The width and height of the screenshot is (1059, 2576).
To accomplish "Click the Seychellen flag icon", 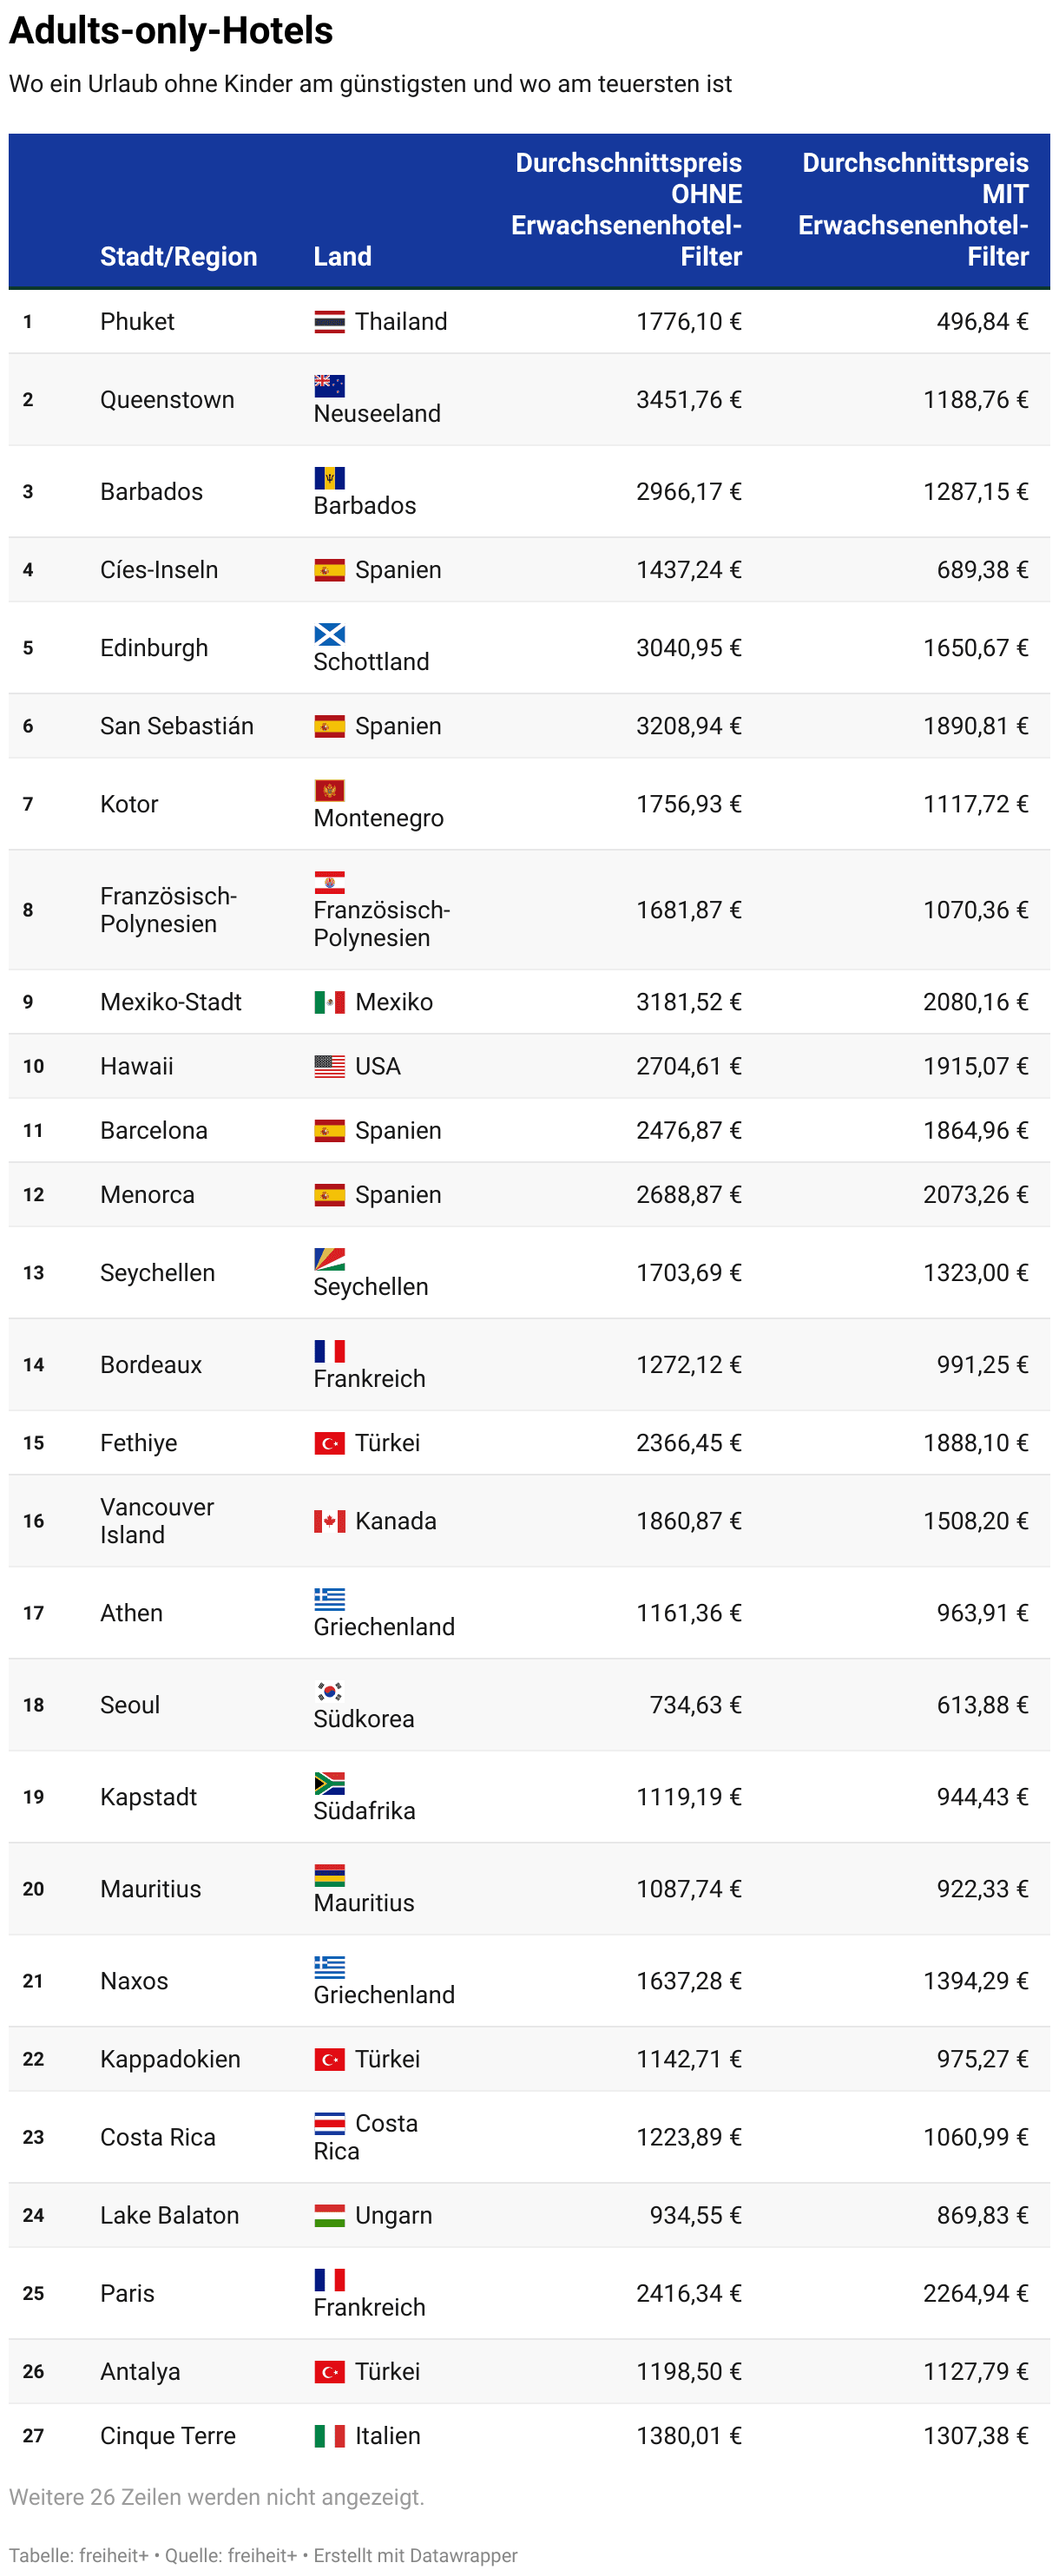I will 329,1259.
